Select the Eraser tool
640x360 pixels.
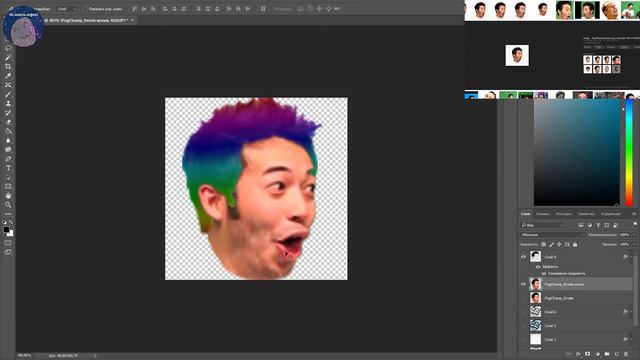pyautogui.click(x=8, y=122)
